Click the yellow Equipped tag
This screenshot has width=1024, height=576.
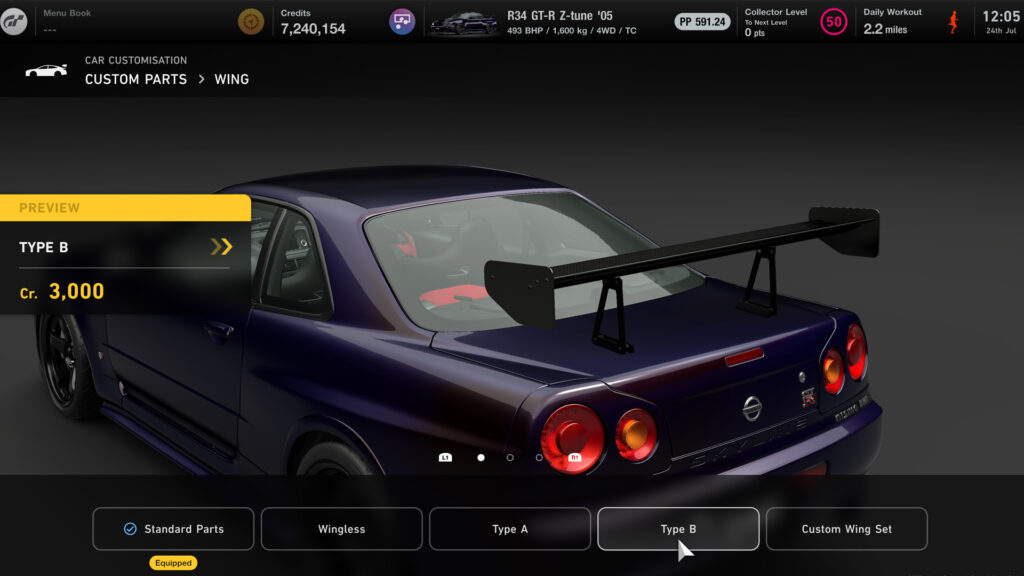(173, 563)
